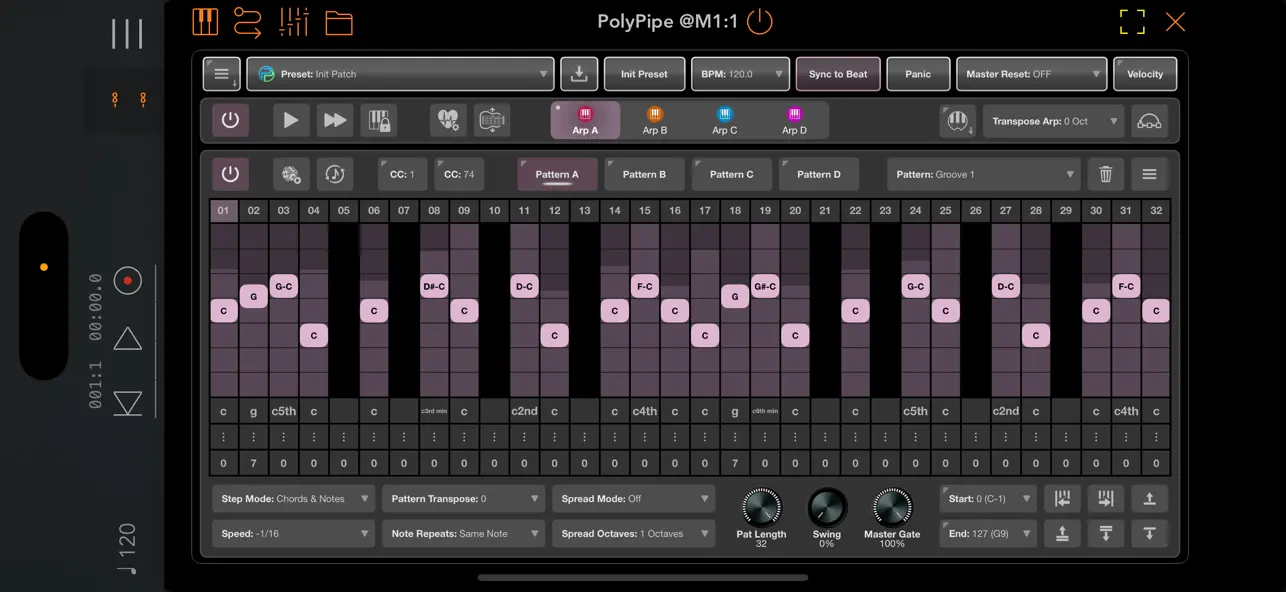
Task: Shift the pattern left with the arrow icon
Action: pos(1063,499)
